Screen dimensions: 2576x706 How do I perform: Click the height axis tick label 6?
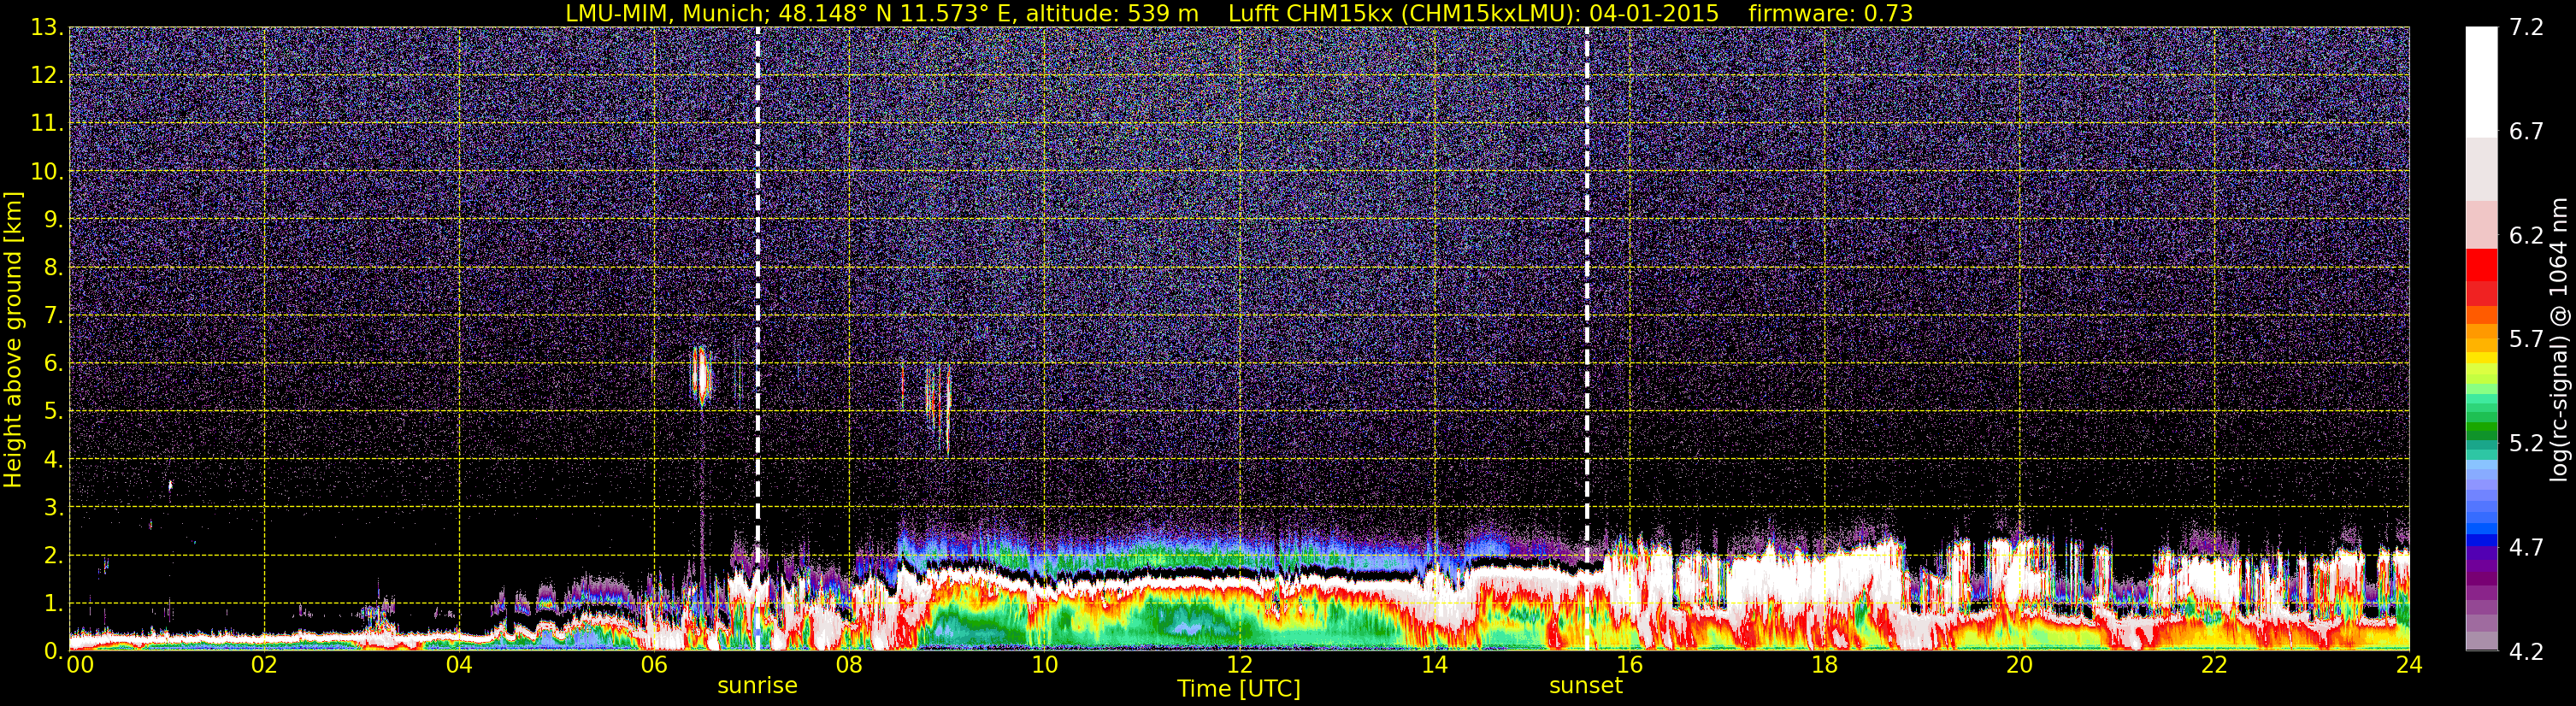click(x=52, y=363)
